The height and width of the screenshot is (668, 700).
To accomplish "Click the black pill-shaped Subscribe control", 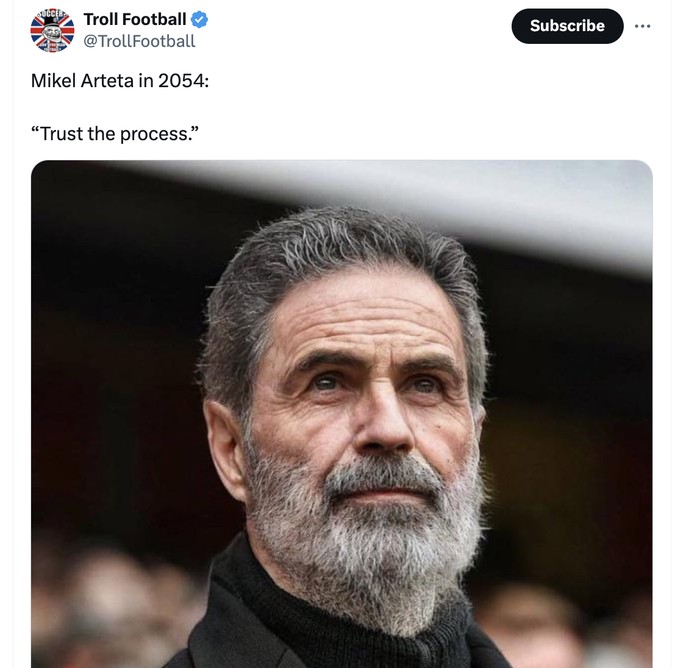I will pyautogui.click(x=567, y=26).
